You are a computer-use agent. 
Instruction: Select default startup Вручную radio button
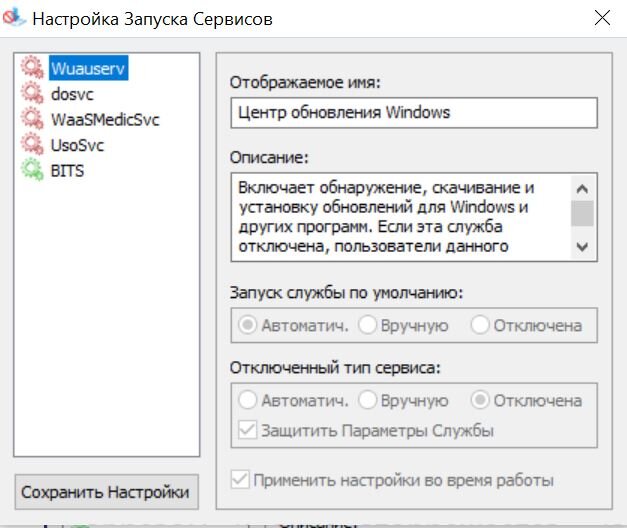pyautogui.click(x=367, y=324)
